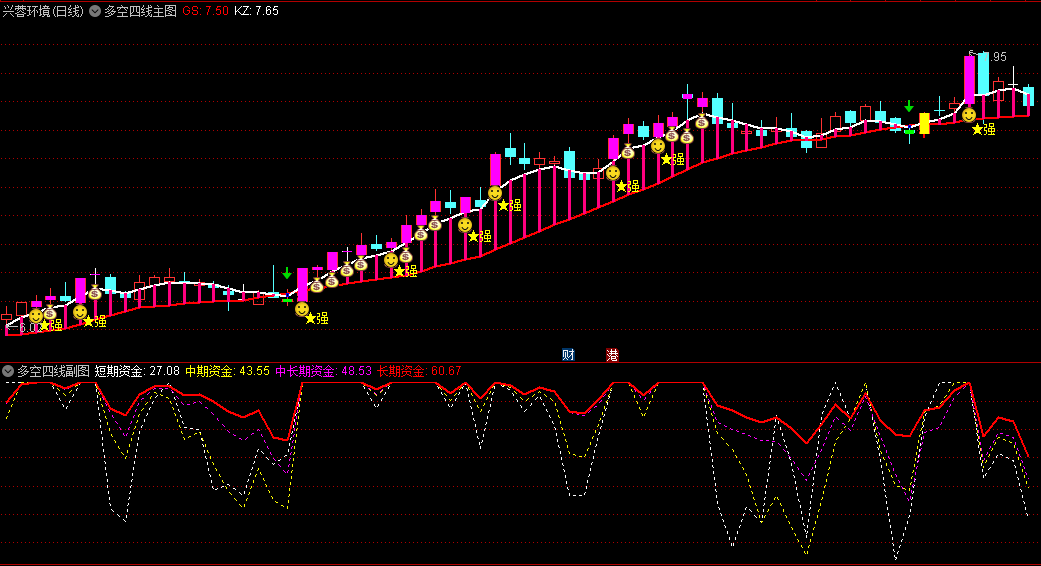Click the 7.95 high price label
Screen dimensions: 1041x566
(993, 57)
